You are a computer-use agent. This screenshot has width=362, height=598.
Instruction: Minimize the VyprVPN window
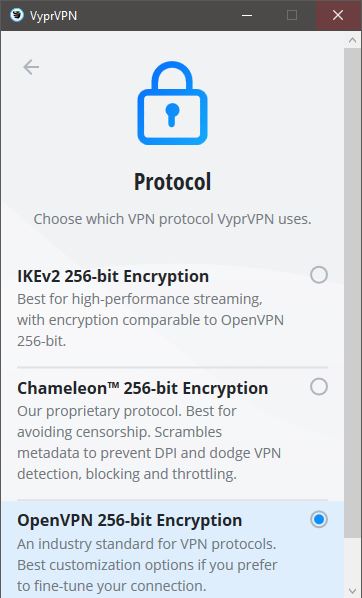247,15
